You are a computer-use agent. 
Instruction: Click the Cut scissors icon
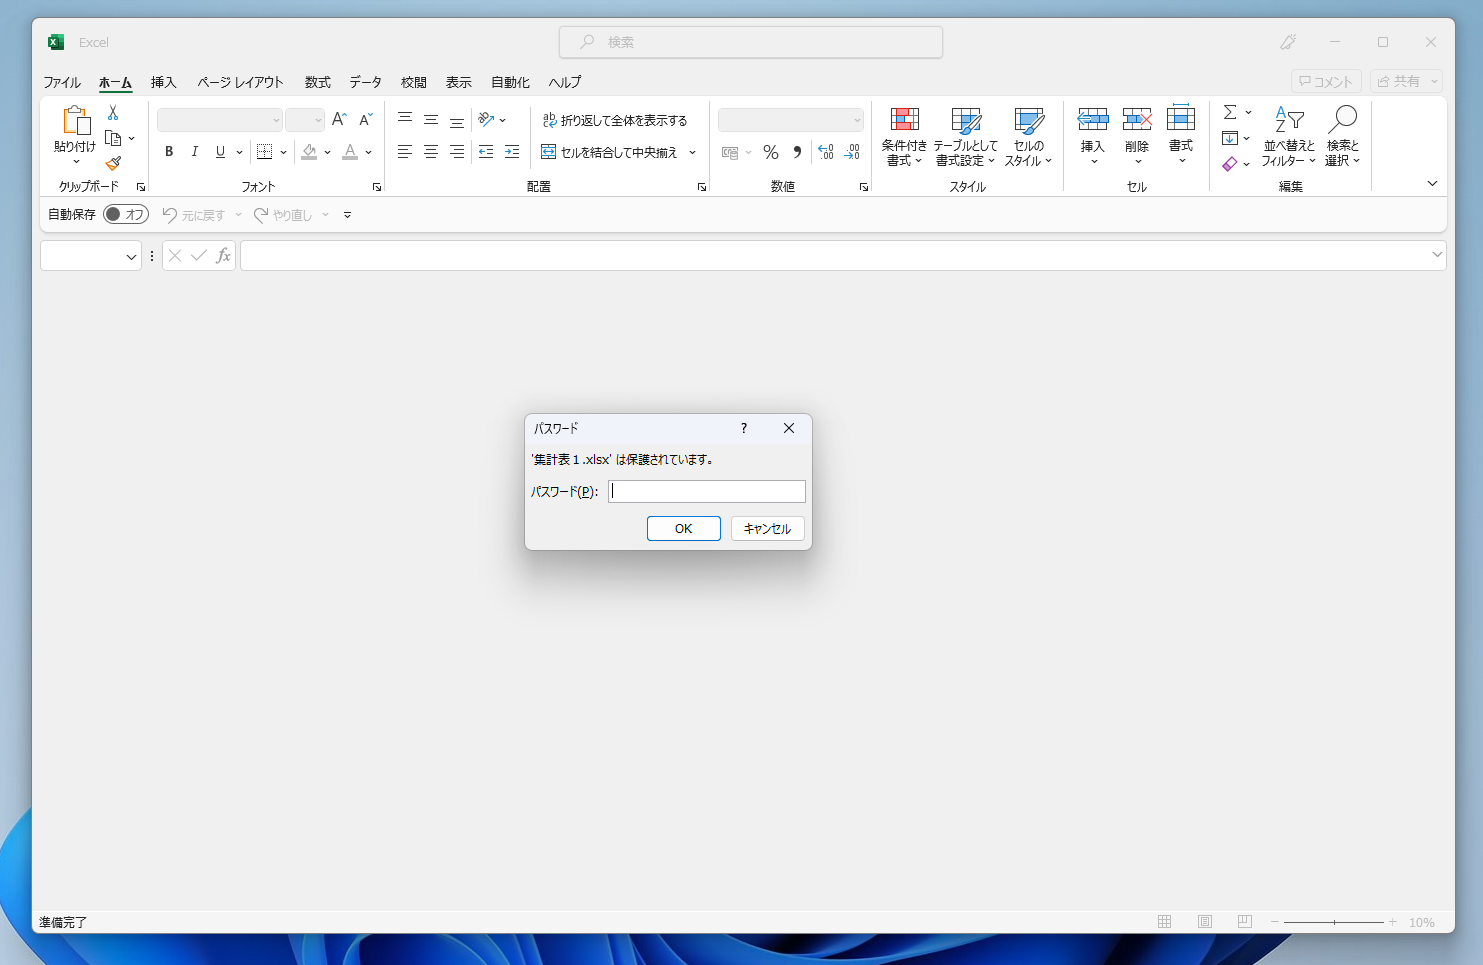pos(113,113)
